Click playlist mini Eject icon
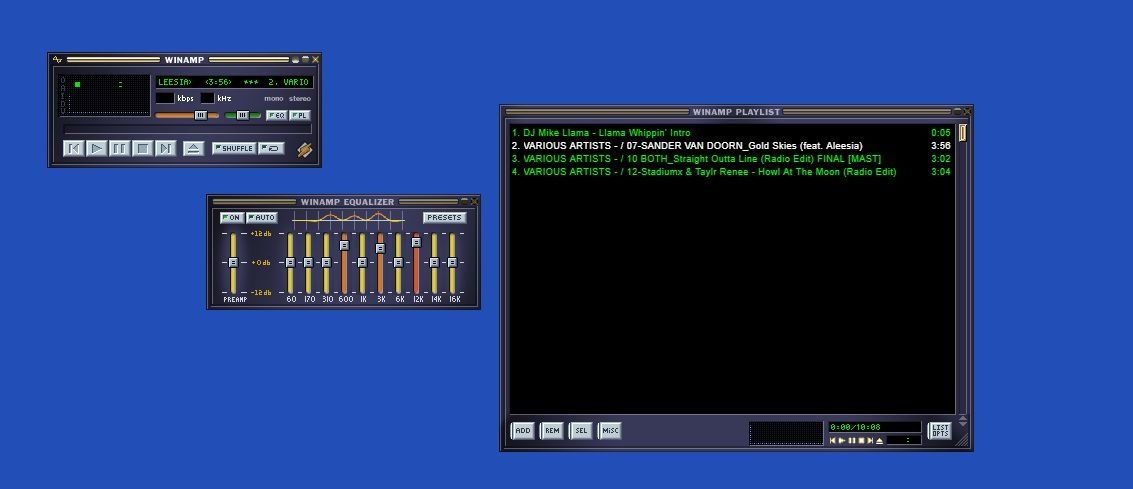The height and width of the screenshot is (489, 1133). 880,441
